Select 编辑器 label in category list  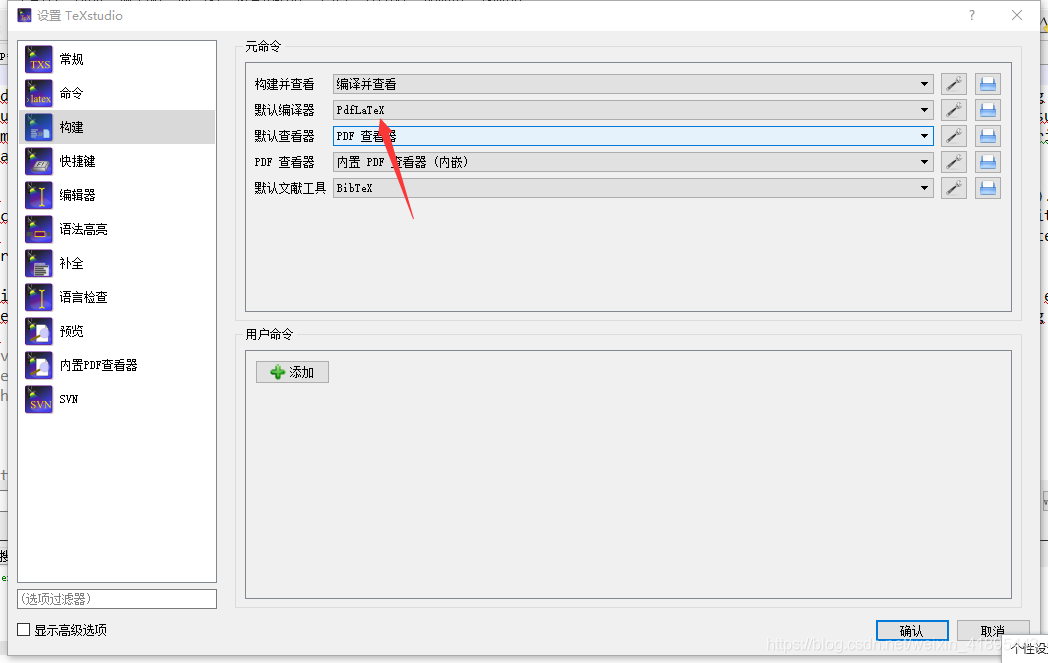[x=78, y=195]
